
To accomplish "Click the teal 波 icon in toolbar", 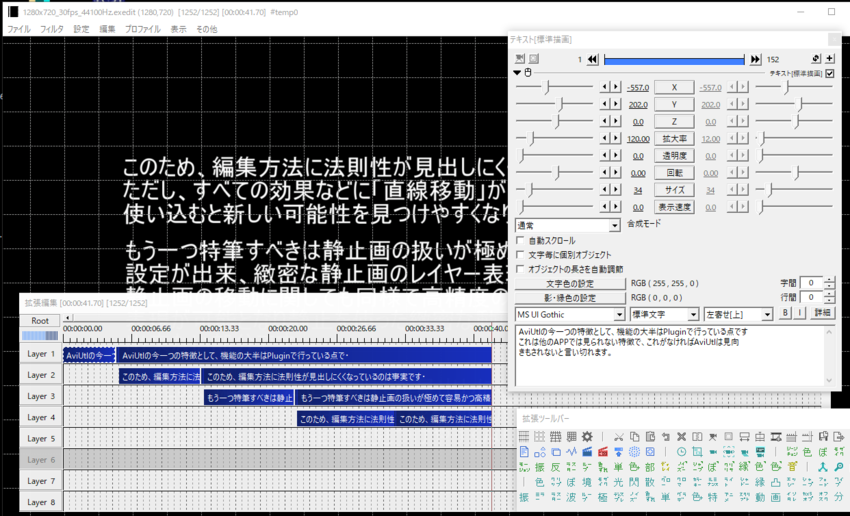I will [x=571, y=496].
